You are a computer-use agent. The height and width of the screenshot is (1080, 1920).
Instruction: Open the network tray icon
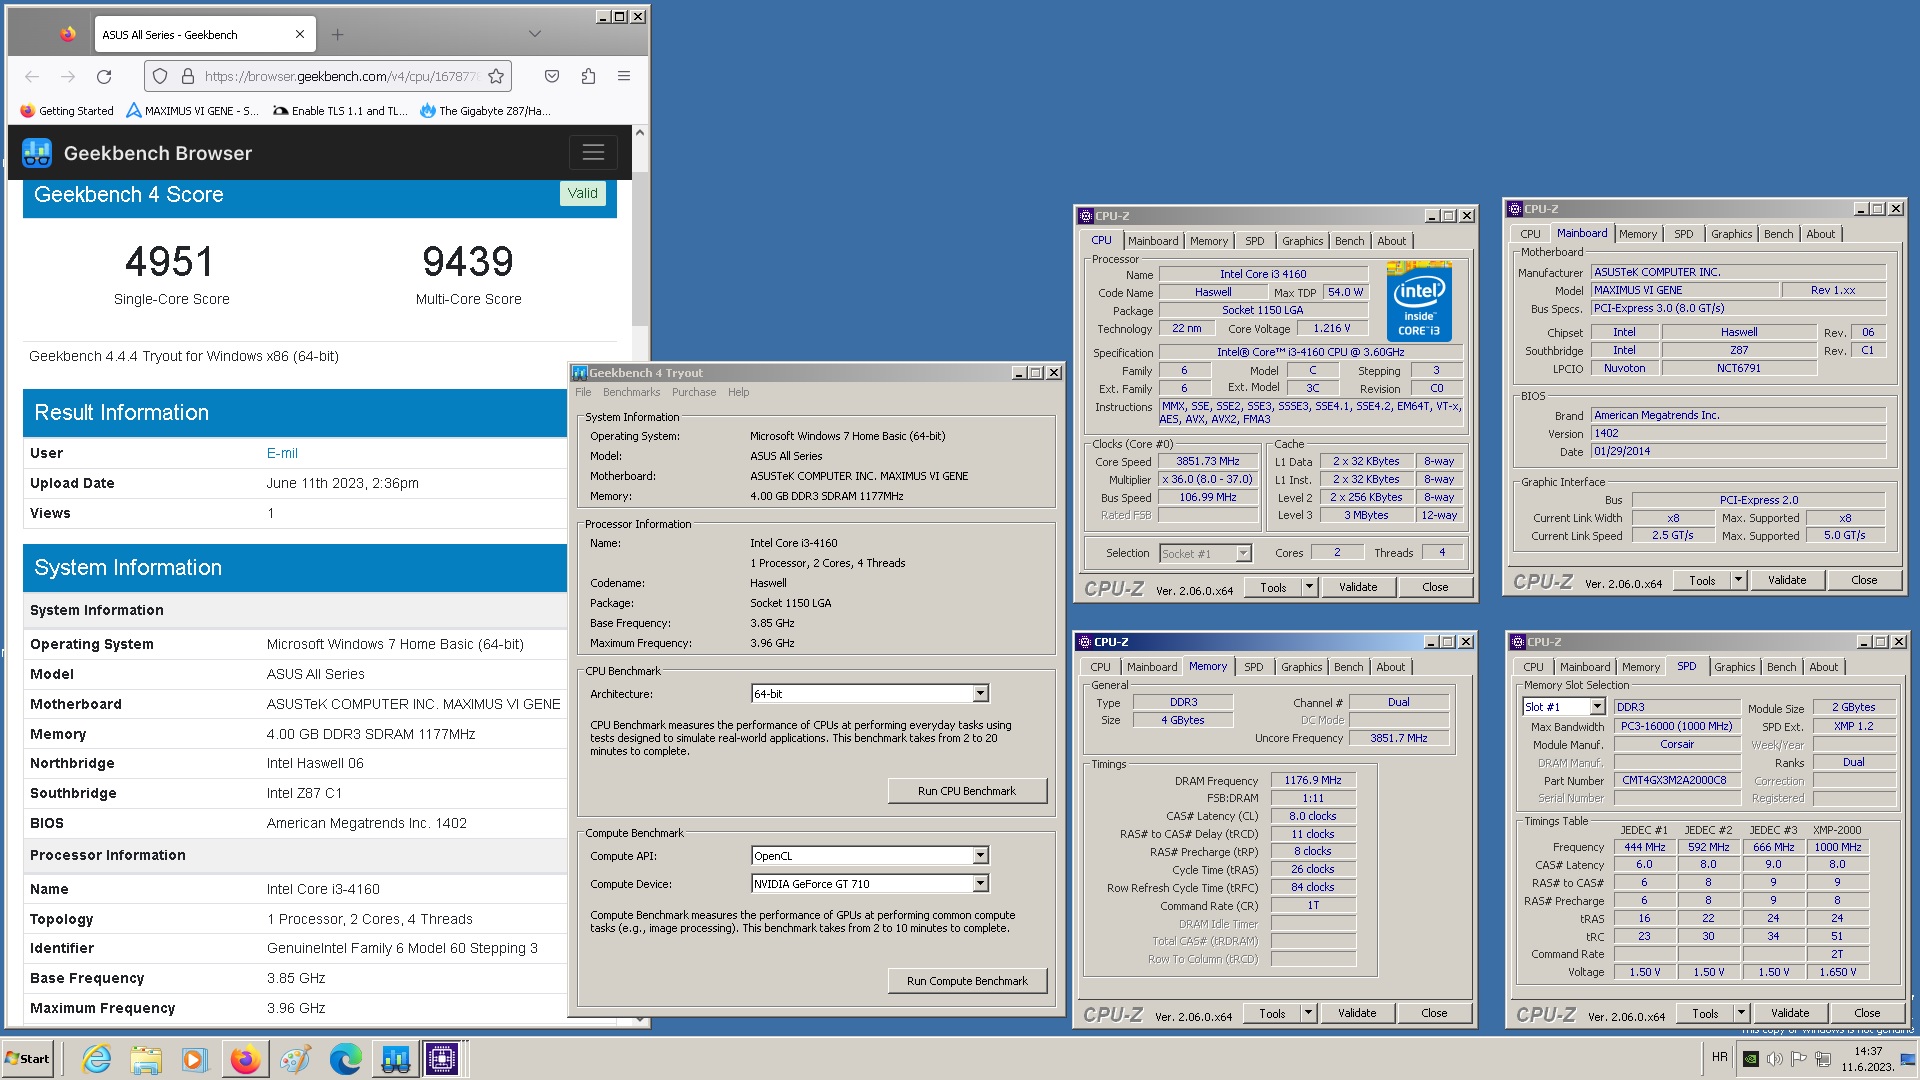(x=1823, y=1059)
